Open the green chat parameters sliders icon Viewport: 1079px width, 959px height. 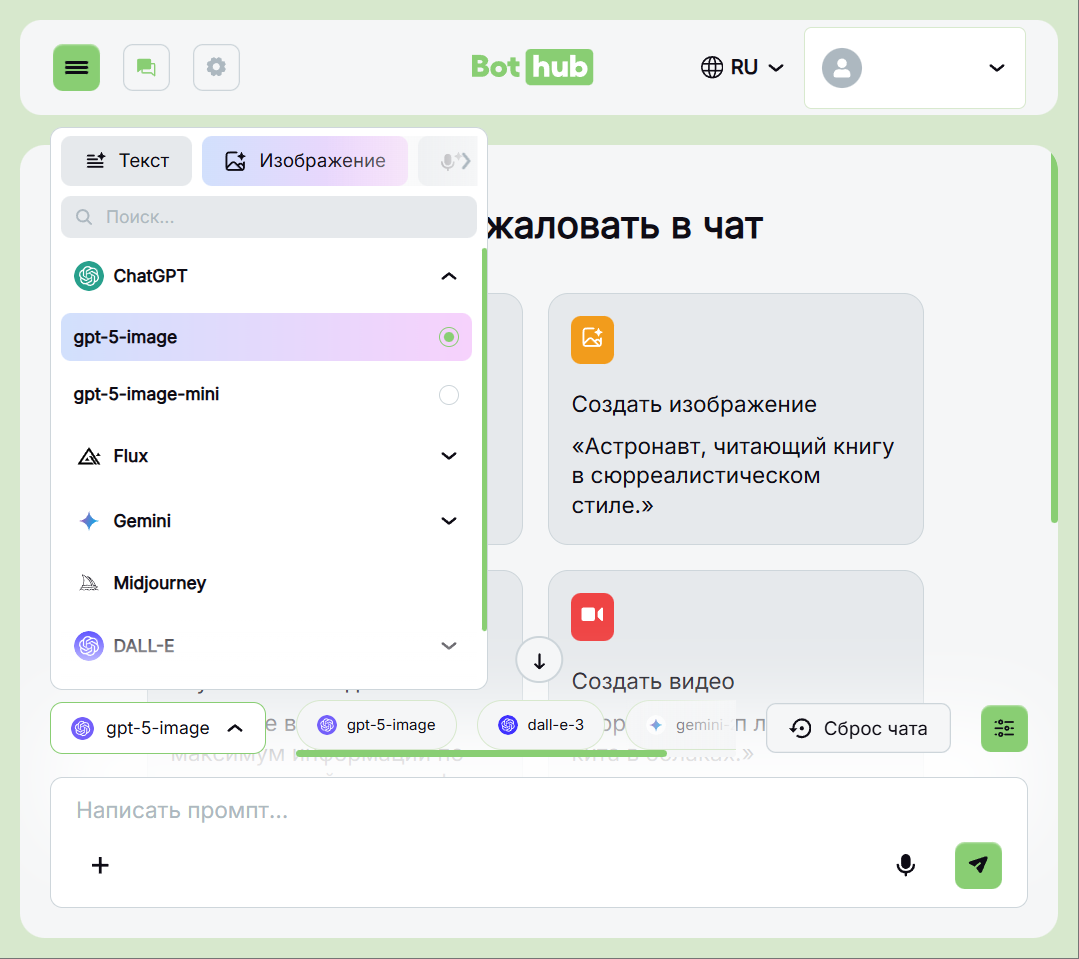[x=1004, y=728]
